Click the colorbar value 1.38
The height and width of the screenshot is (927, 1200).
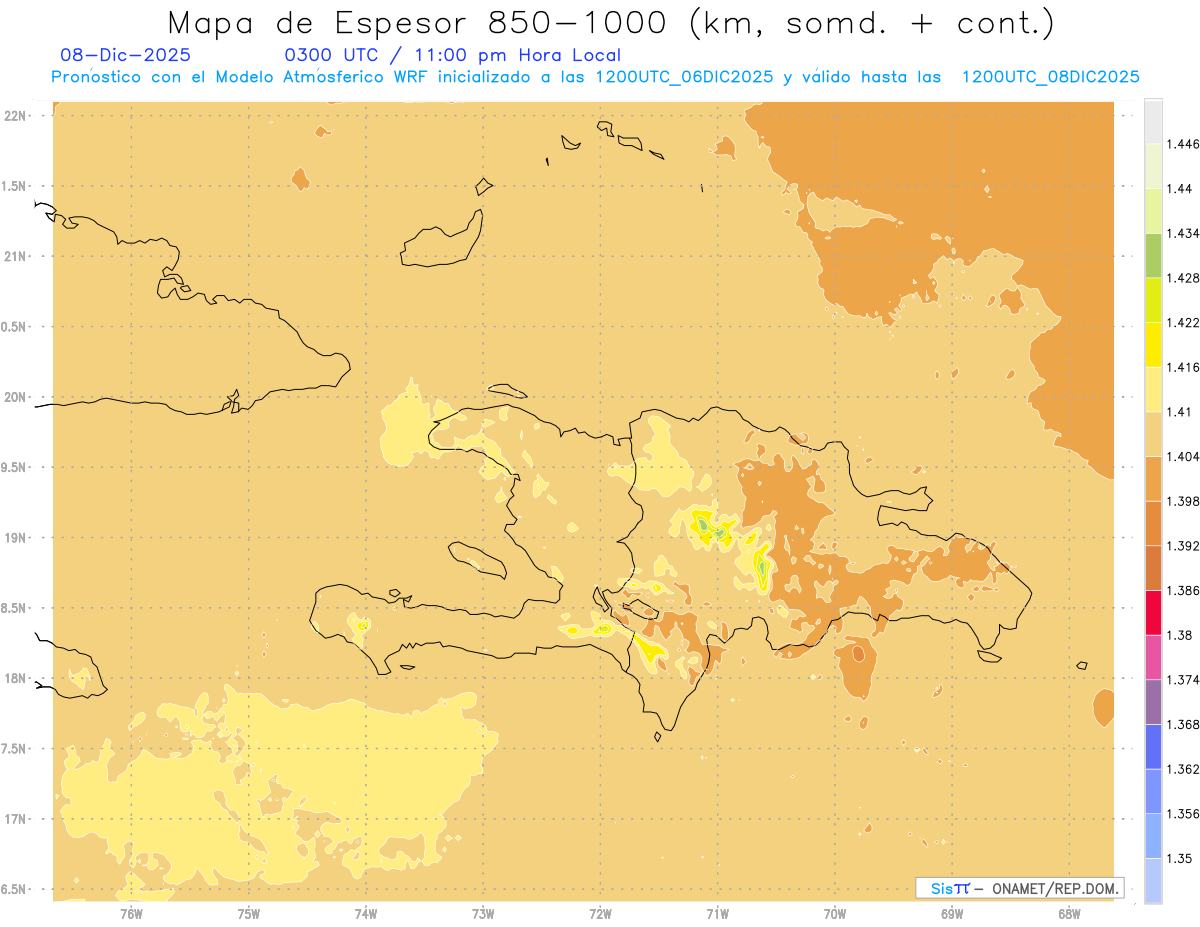(x=1180, y=635)
